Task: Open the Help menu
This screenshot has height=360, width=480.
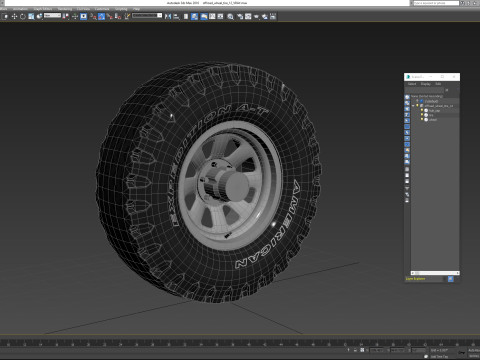Action: pyautogui.click(x=136, y=9)
